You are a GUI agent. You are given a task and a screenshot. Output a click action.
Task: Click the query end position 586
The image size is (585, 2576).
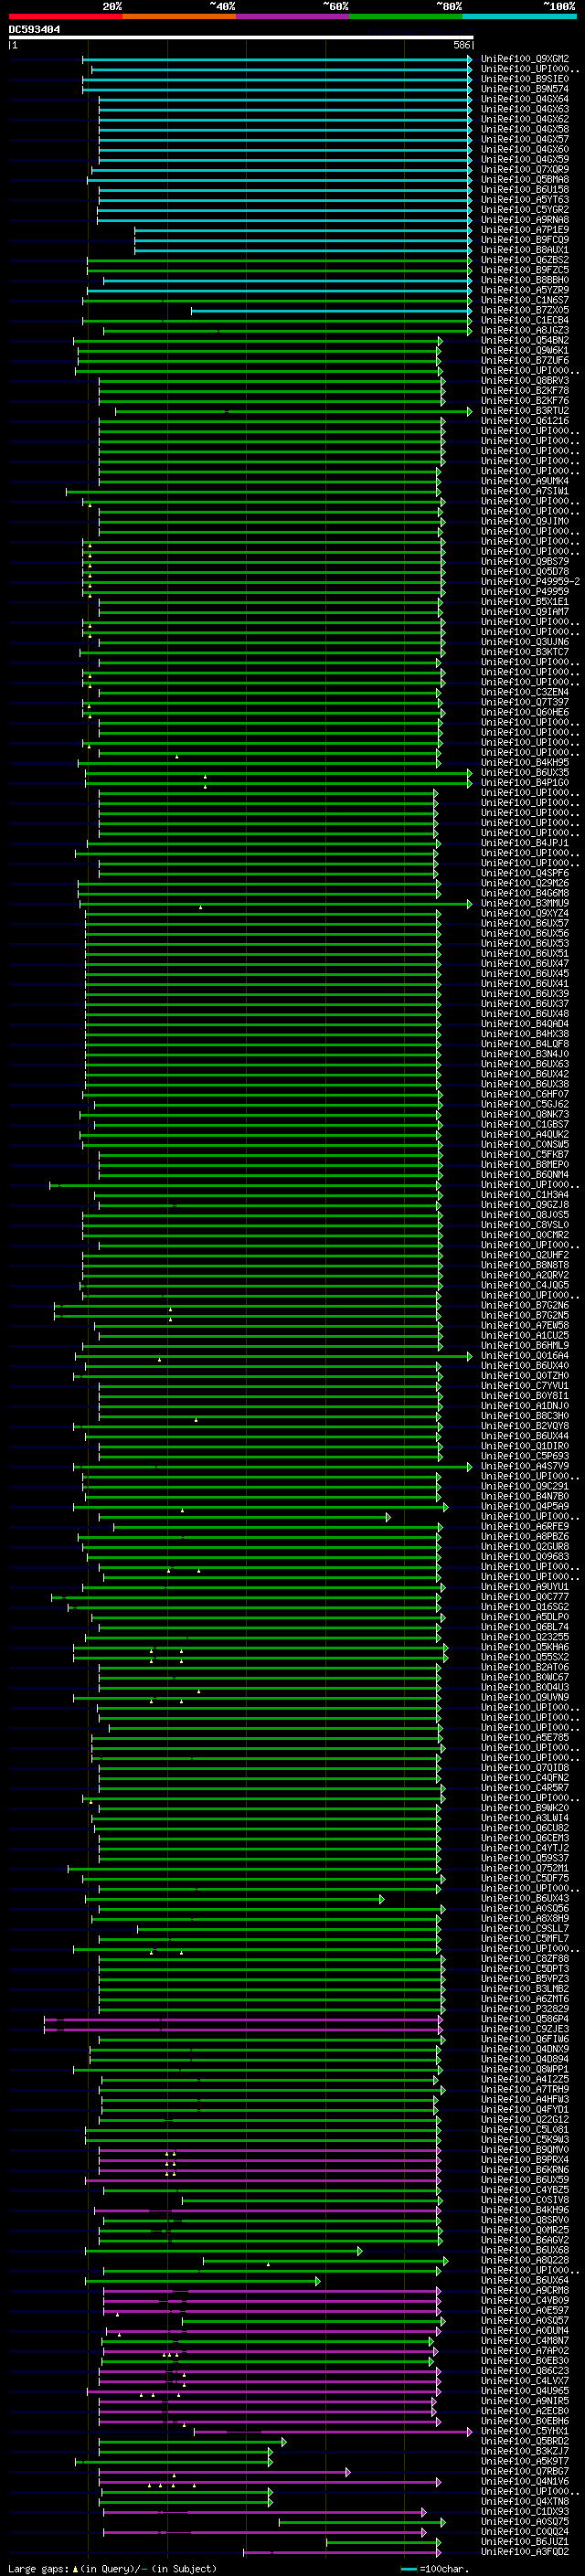[x=462, y=45]
